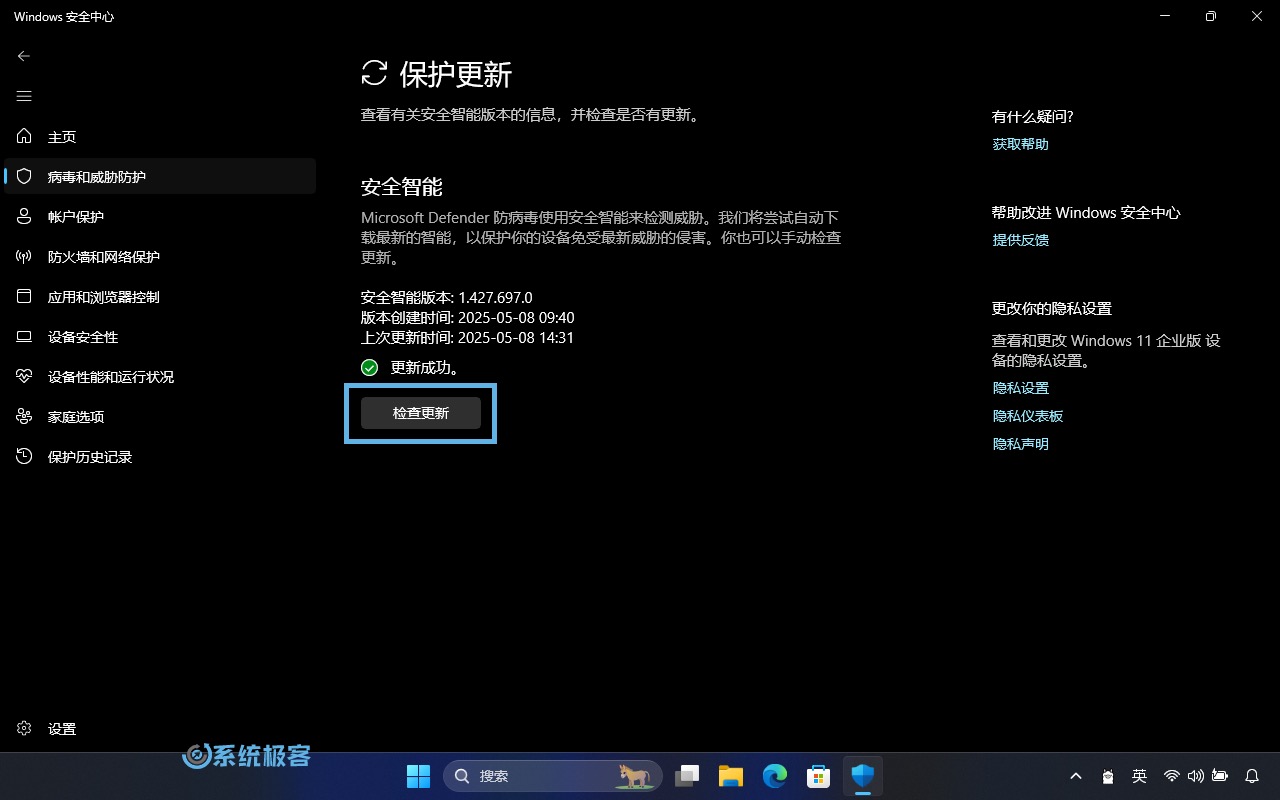
Task: Restore down the Windows 安全中心 window
Action: click(x=1211, y=16)
